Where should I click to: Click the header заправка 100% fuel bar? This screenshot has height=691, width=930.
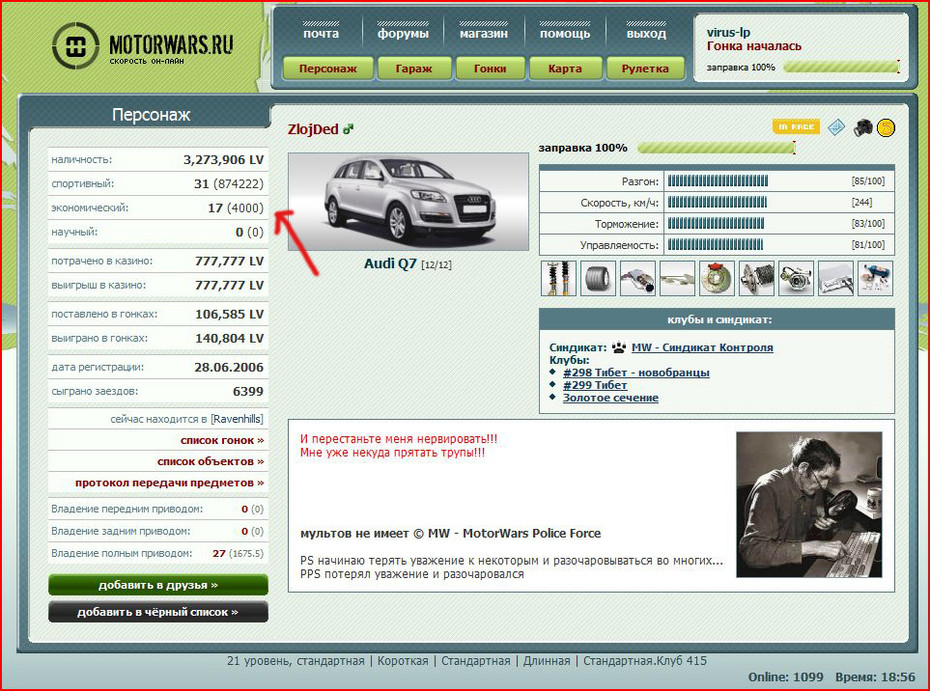841,67
